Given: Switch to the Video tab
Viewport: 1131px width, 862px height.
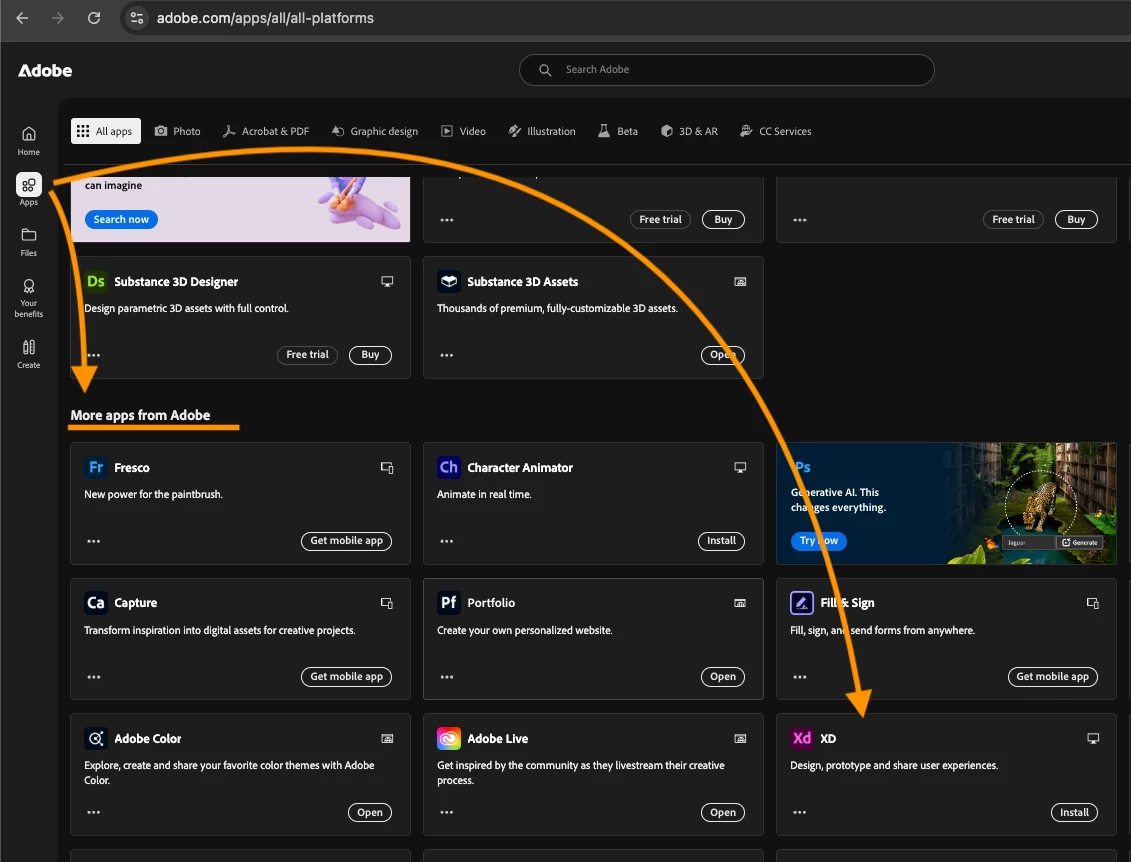Looking at the screenshot, I should (464, 131).
